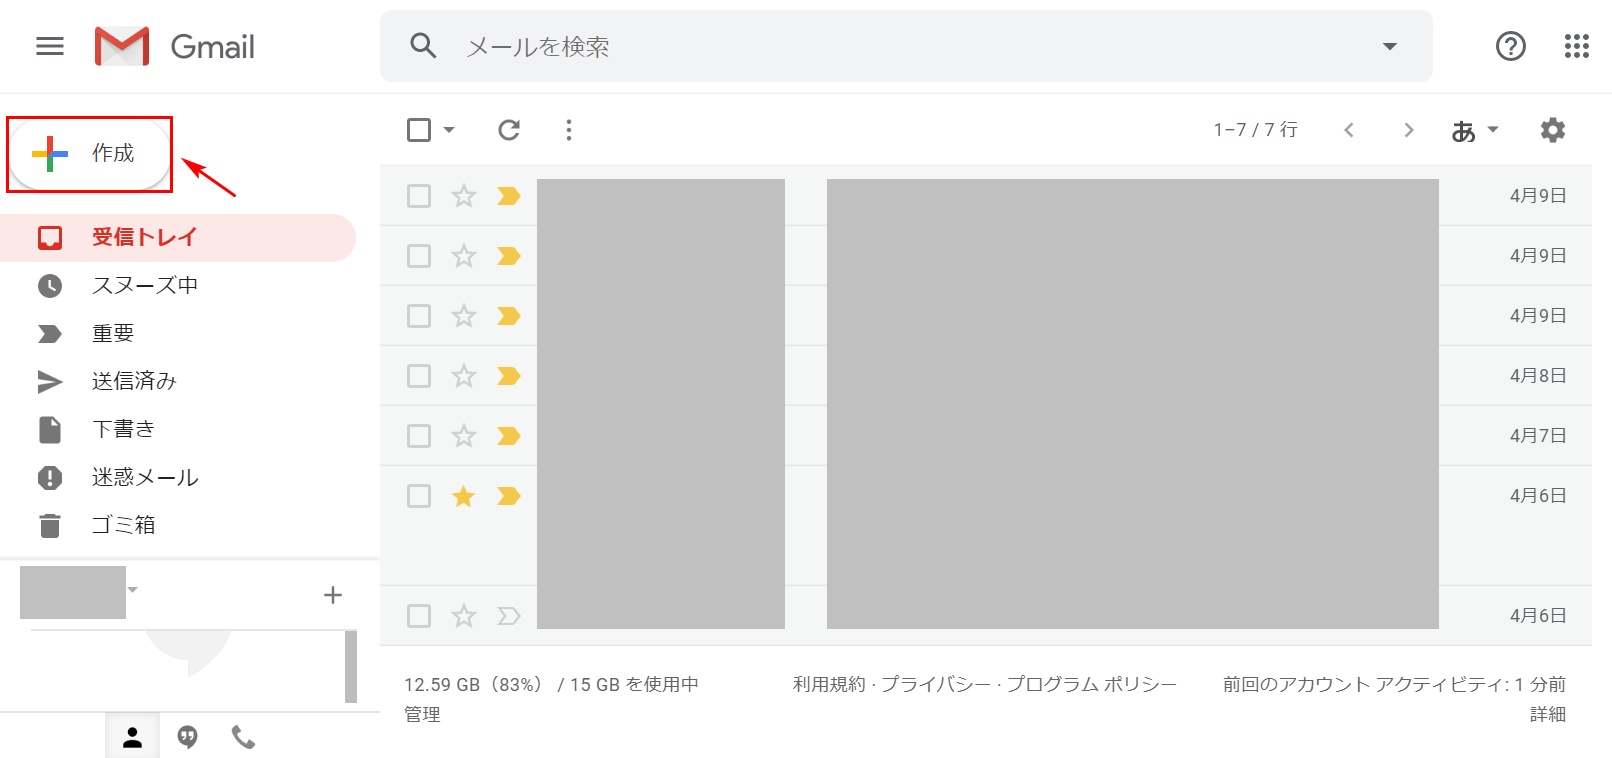The height and width of the screenshot is (758, 1612).
Task: Star the 4月8日 email
Action: (463, 376)
